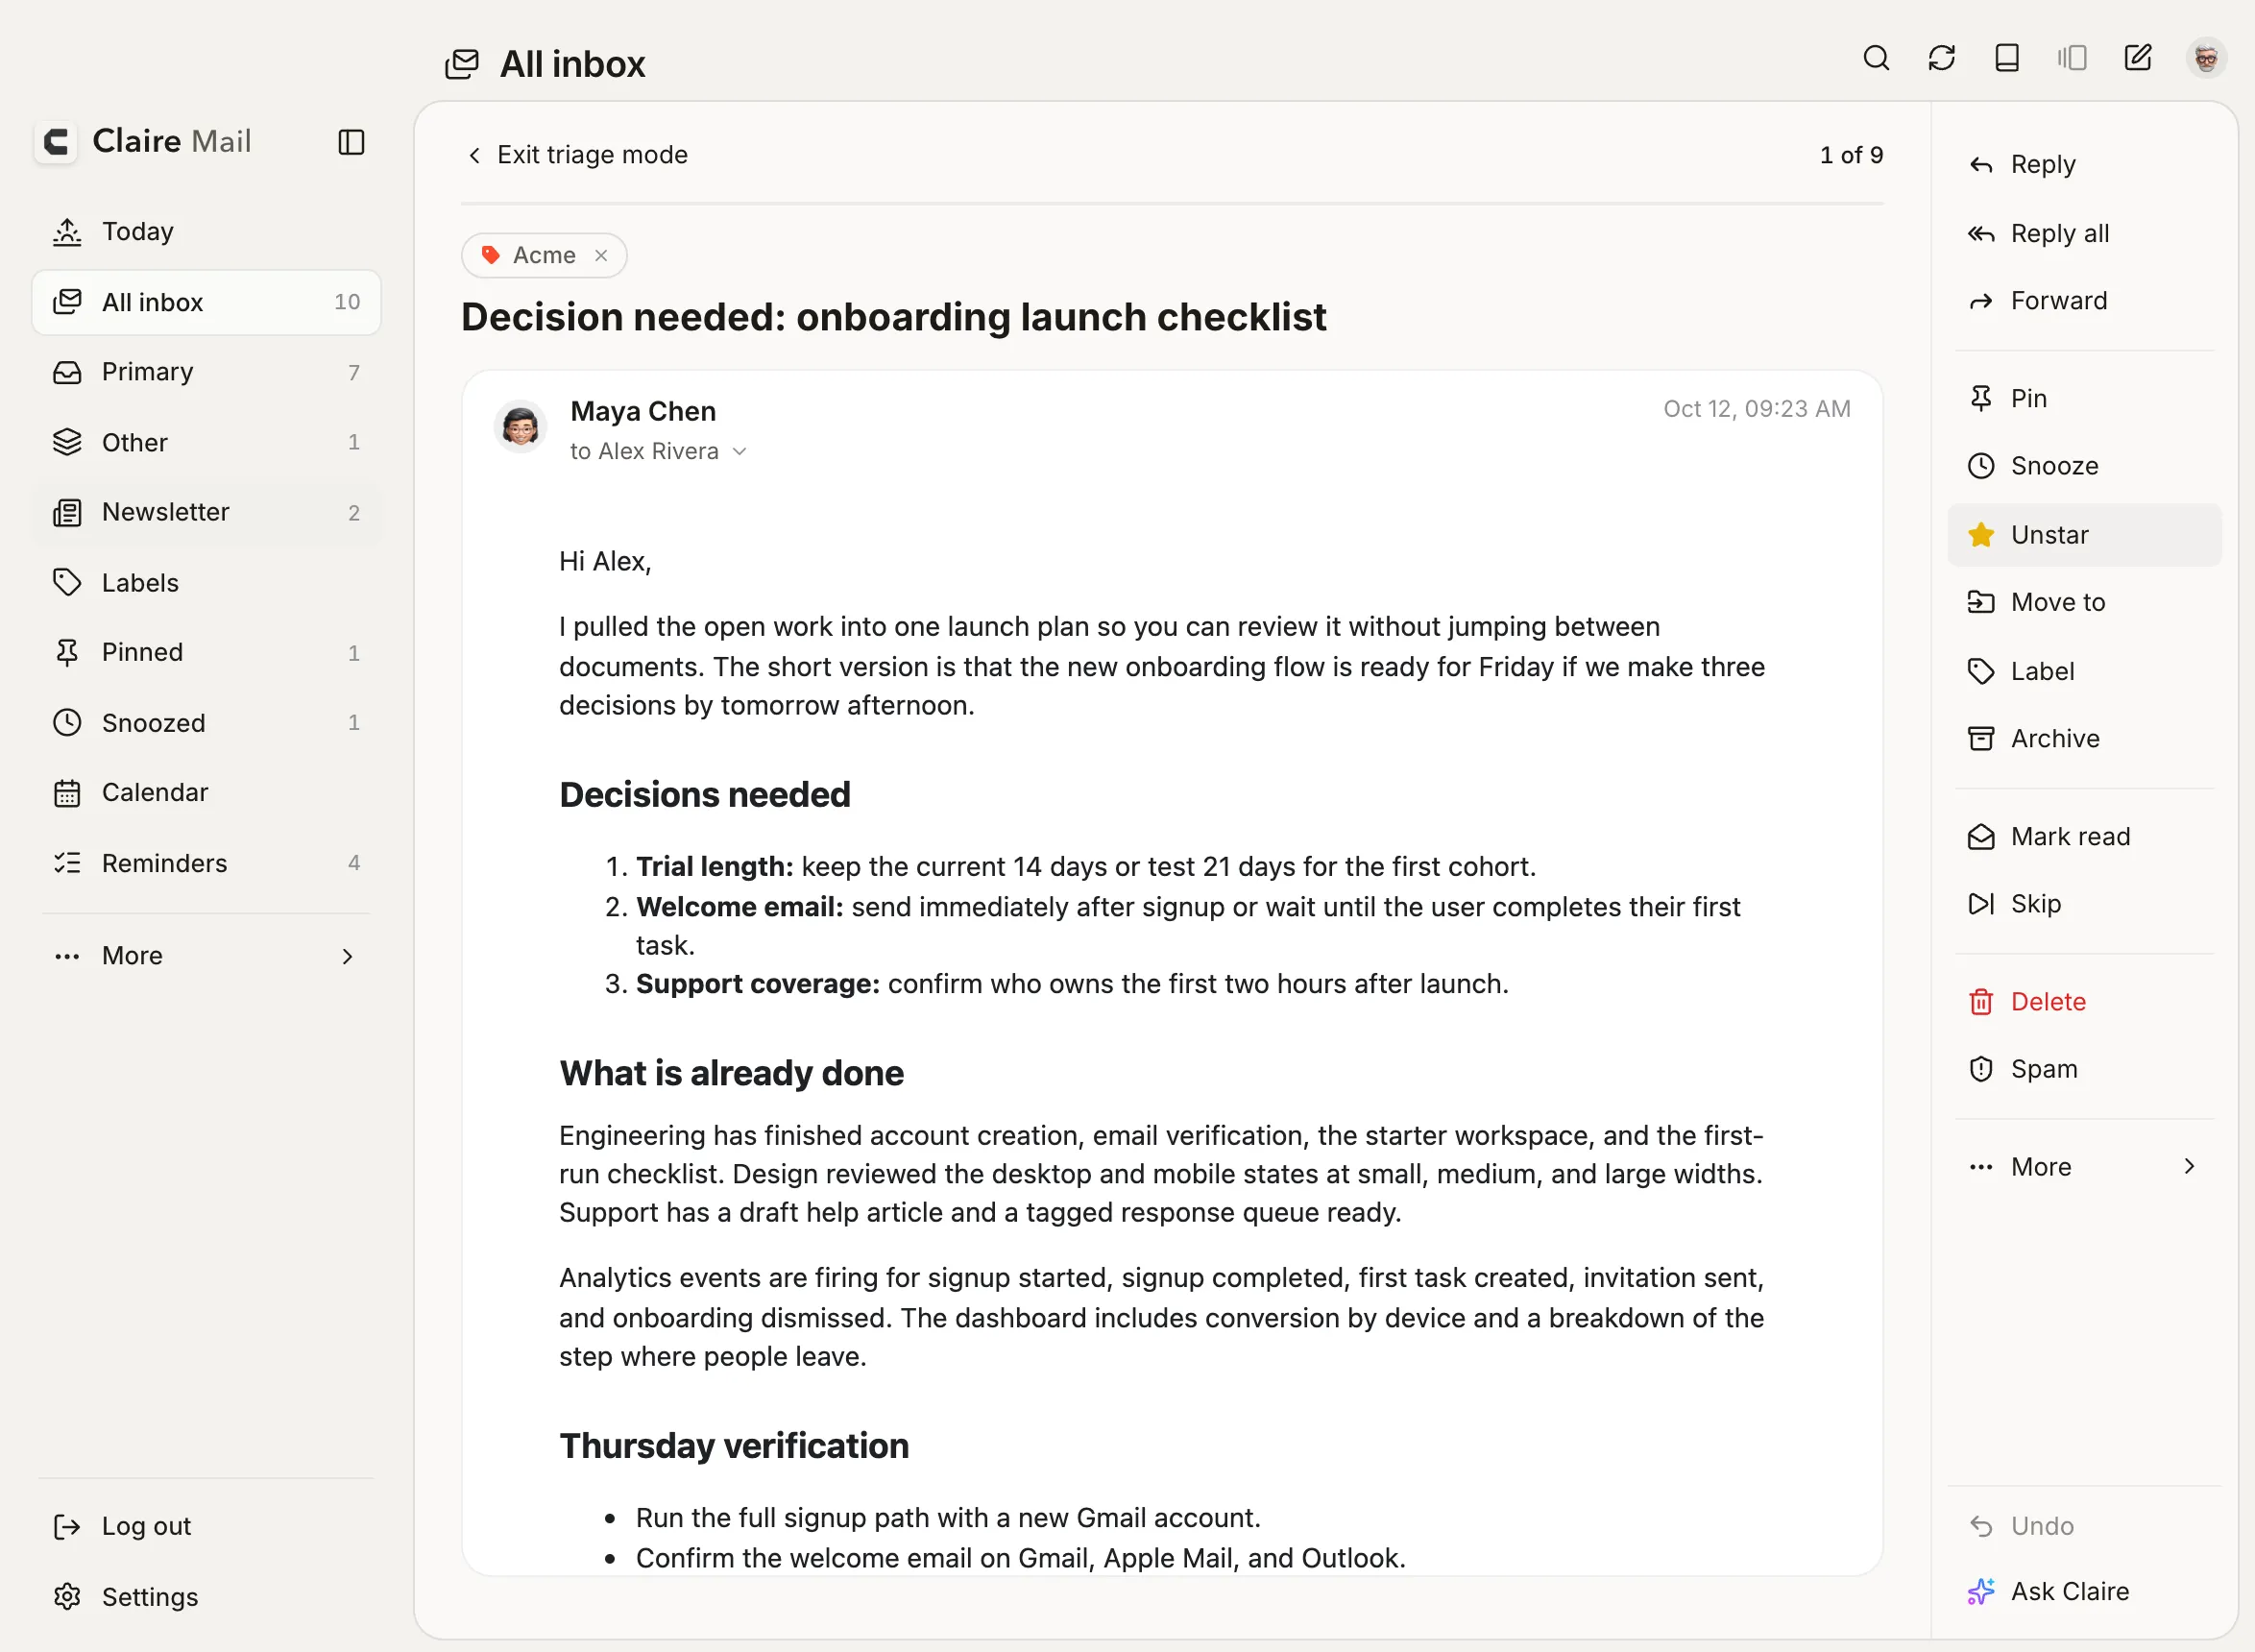
Task: Mark read the open message
Action: pos(2084,836)
